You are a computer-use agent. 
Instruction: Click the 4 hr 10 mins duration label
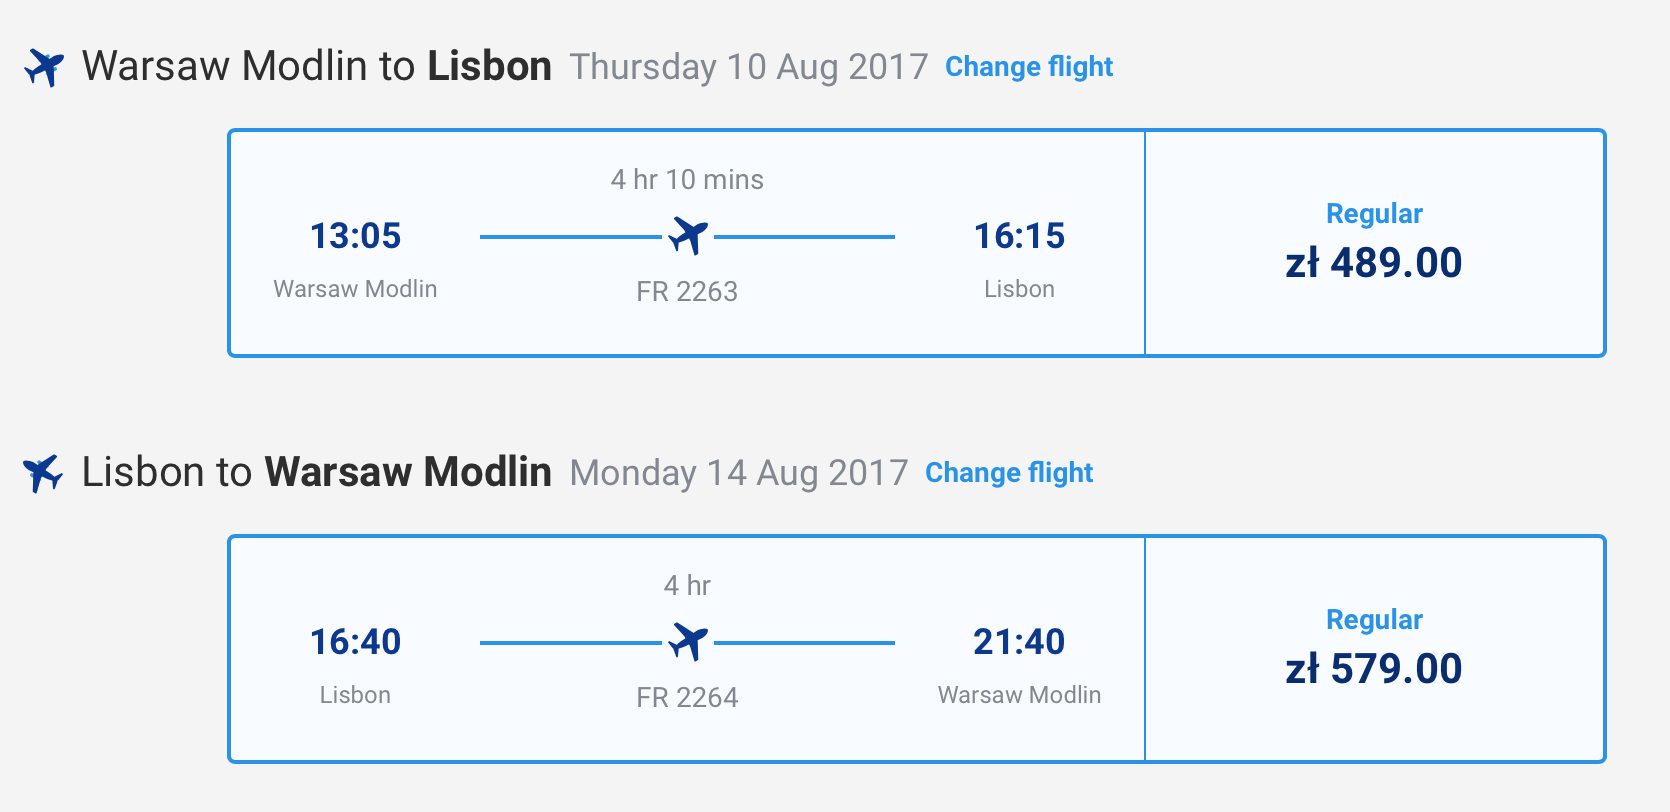[x=687, y=180]
